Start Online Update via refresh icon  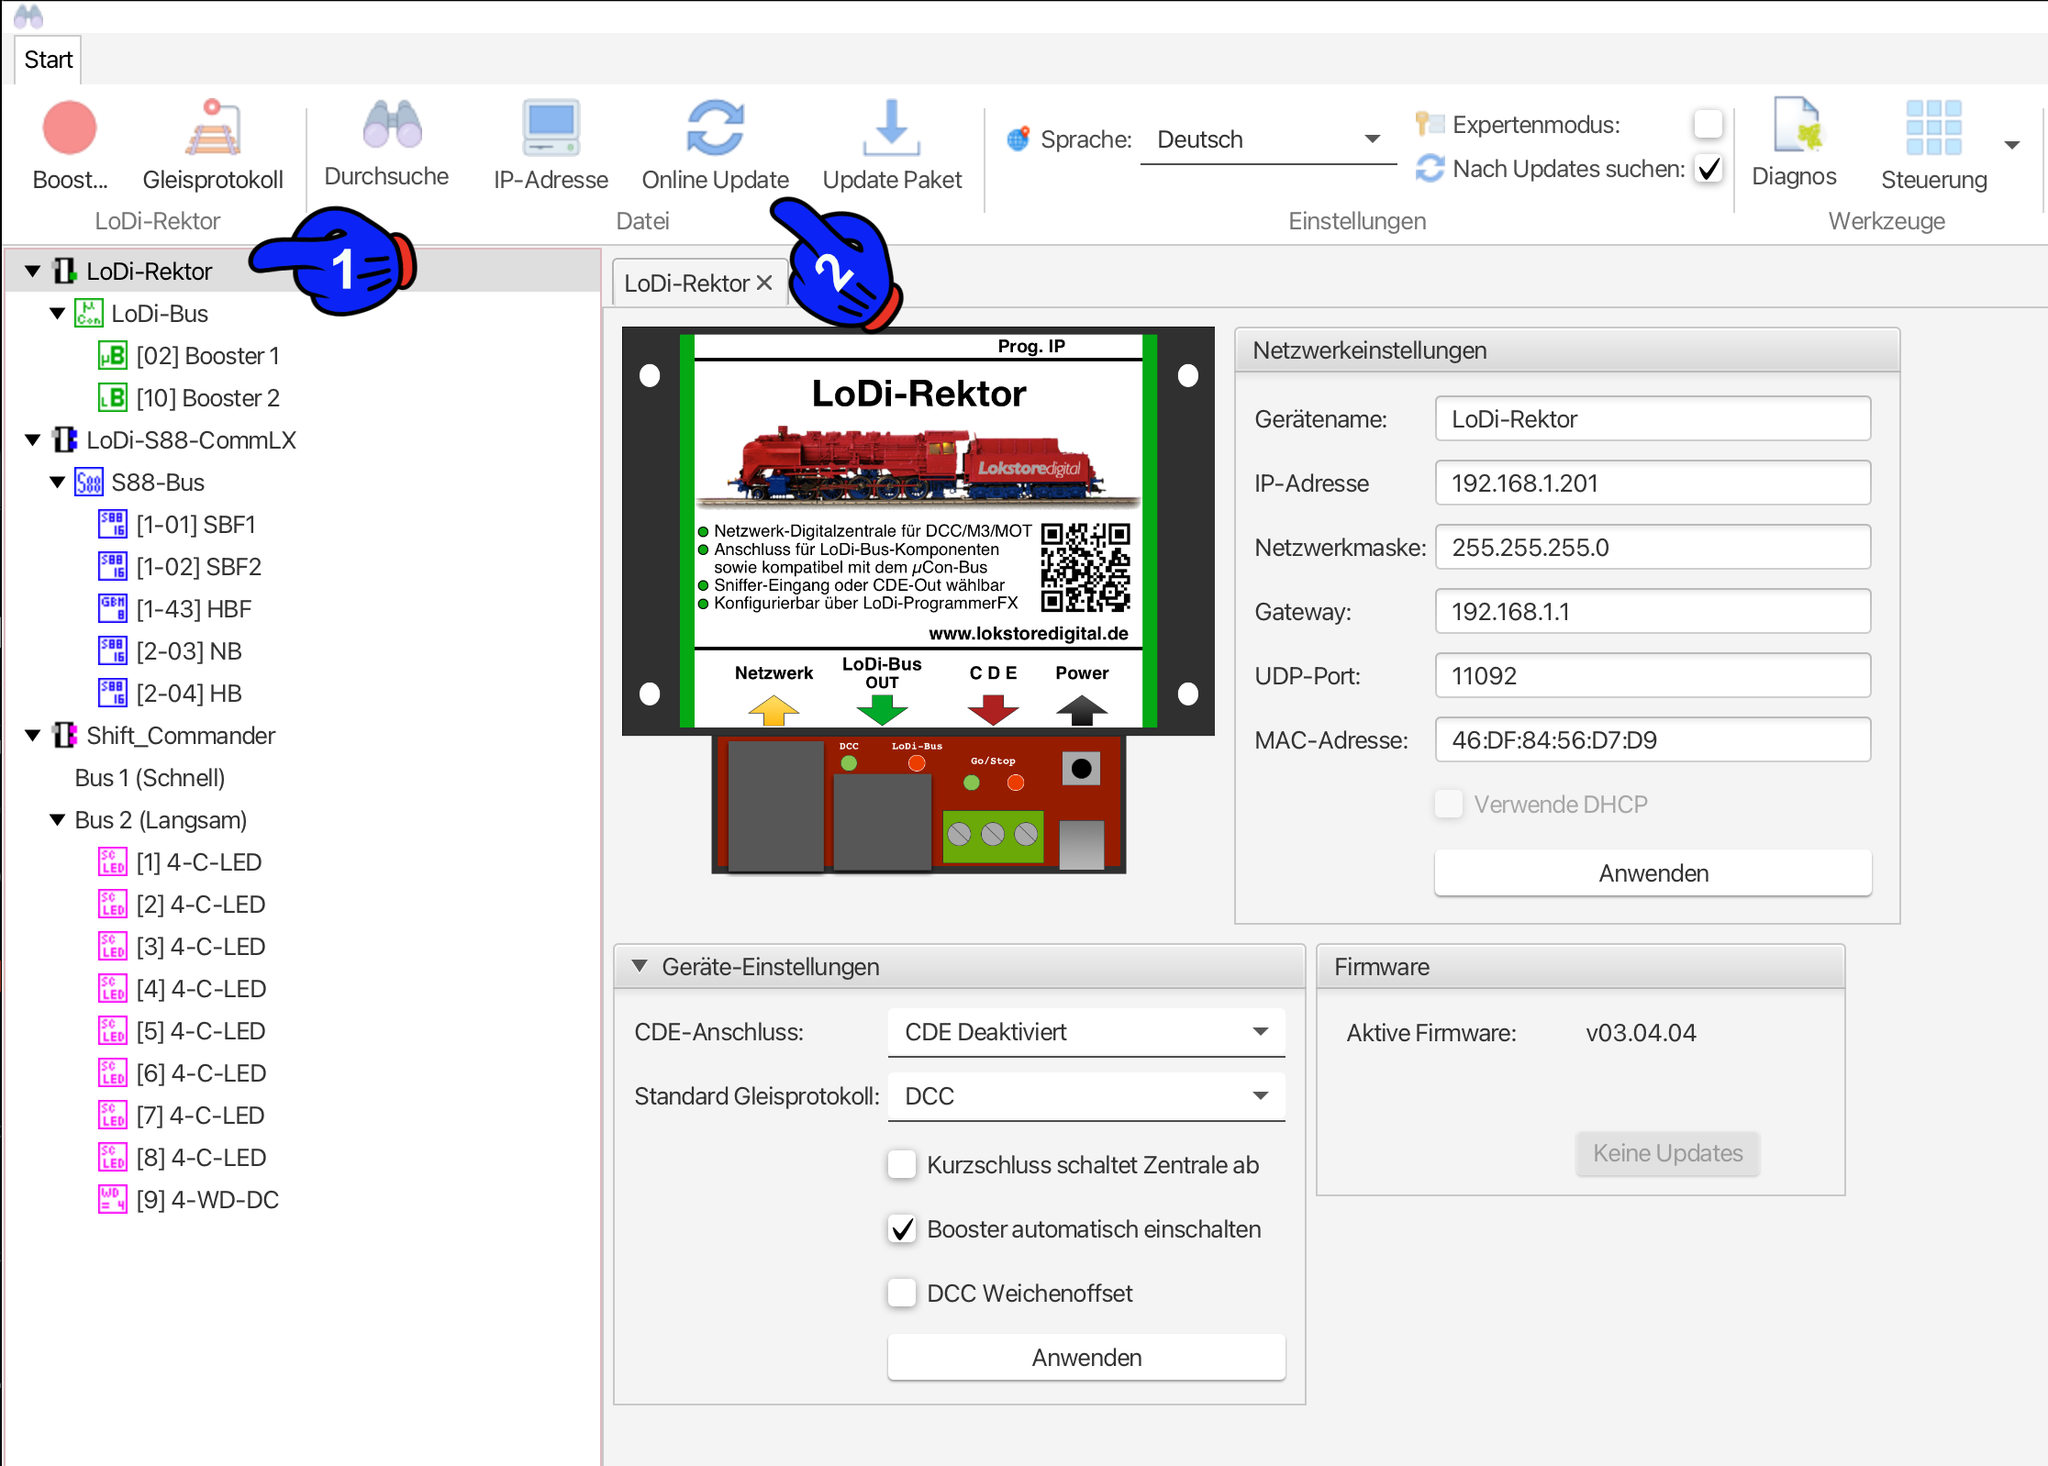click(x=715, y=129)
